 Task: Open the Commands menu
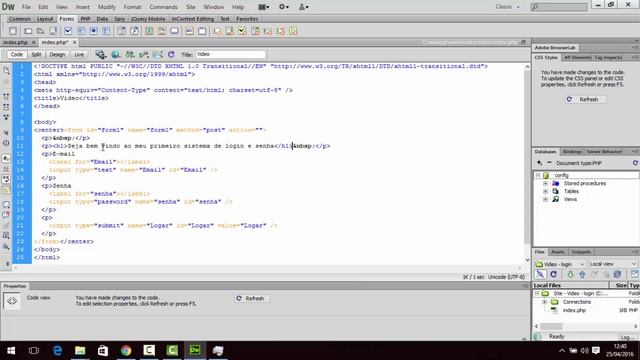pyautogui.click(x=163, y=7)
